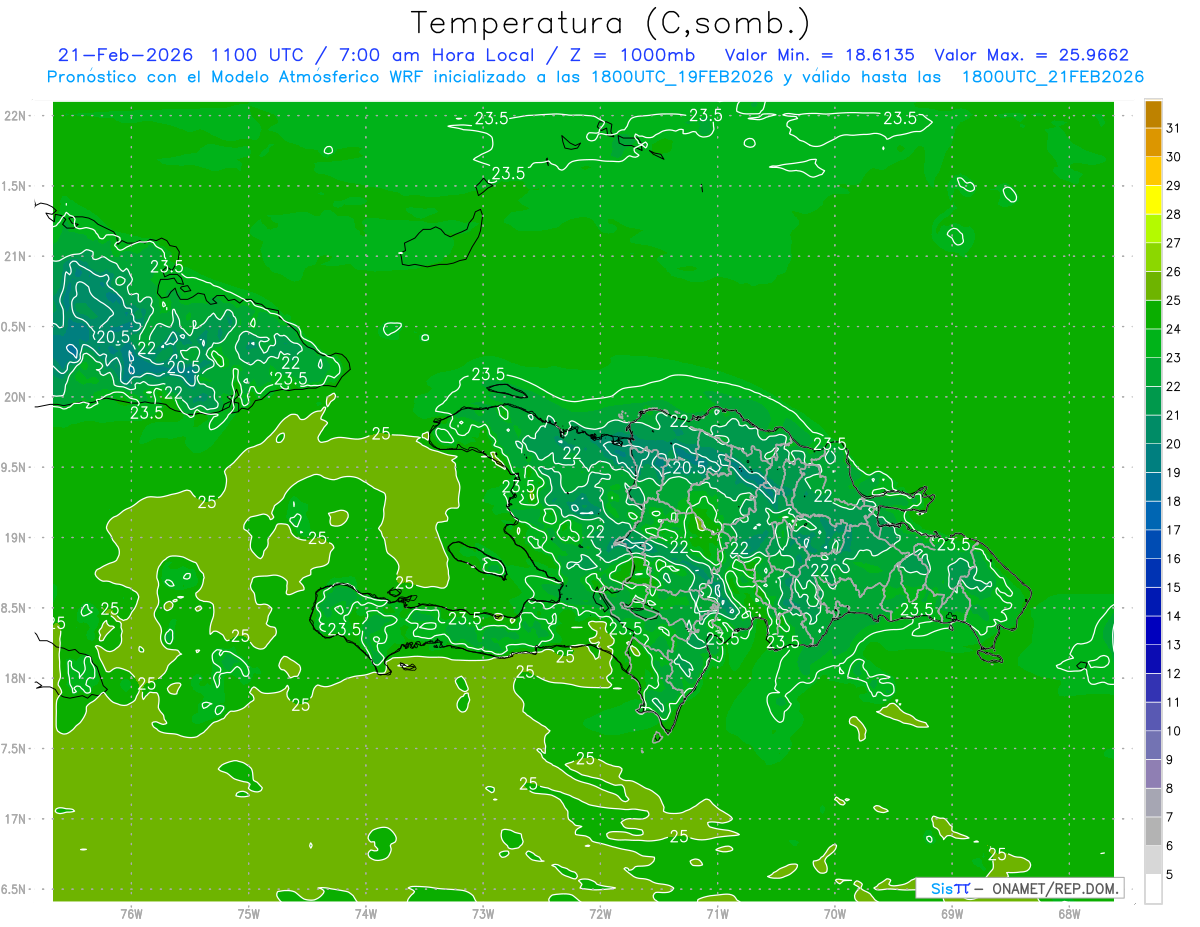The image size is (1200, 927).
Task: Click the gray color bar segment between 6 and 7
Action: (1153, 831)
